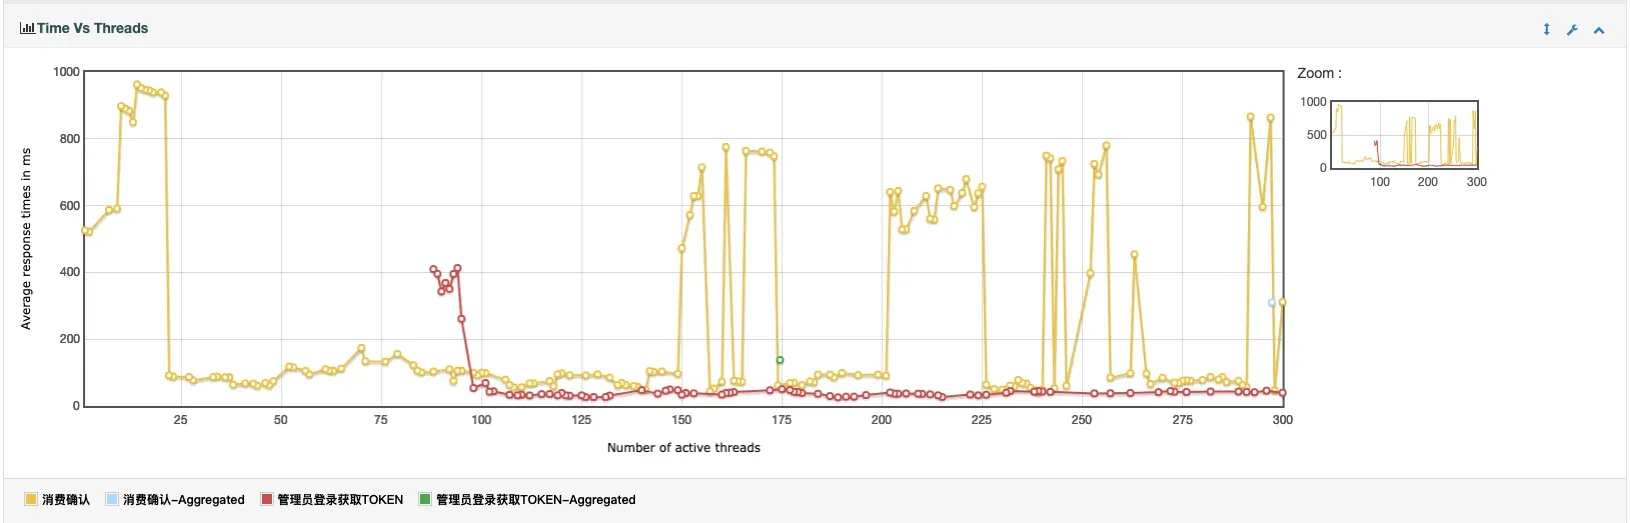Click the yellow 消费确认 legend swatch
1630x523 pixels.
click(31, 499)
